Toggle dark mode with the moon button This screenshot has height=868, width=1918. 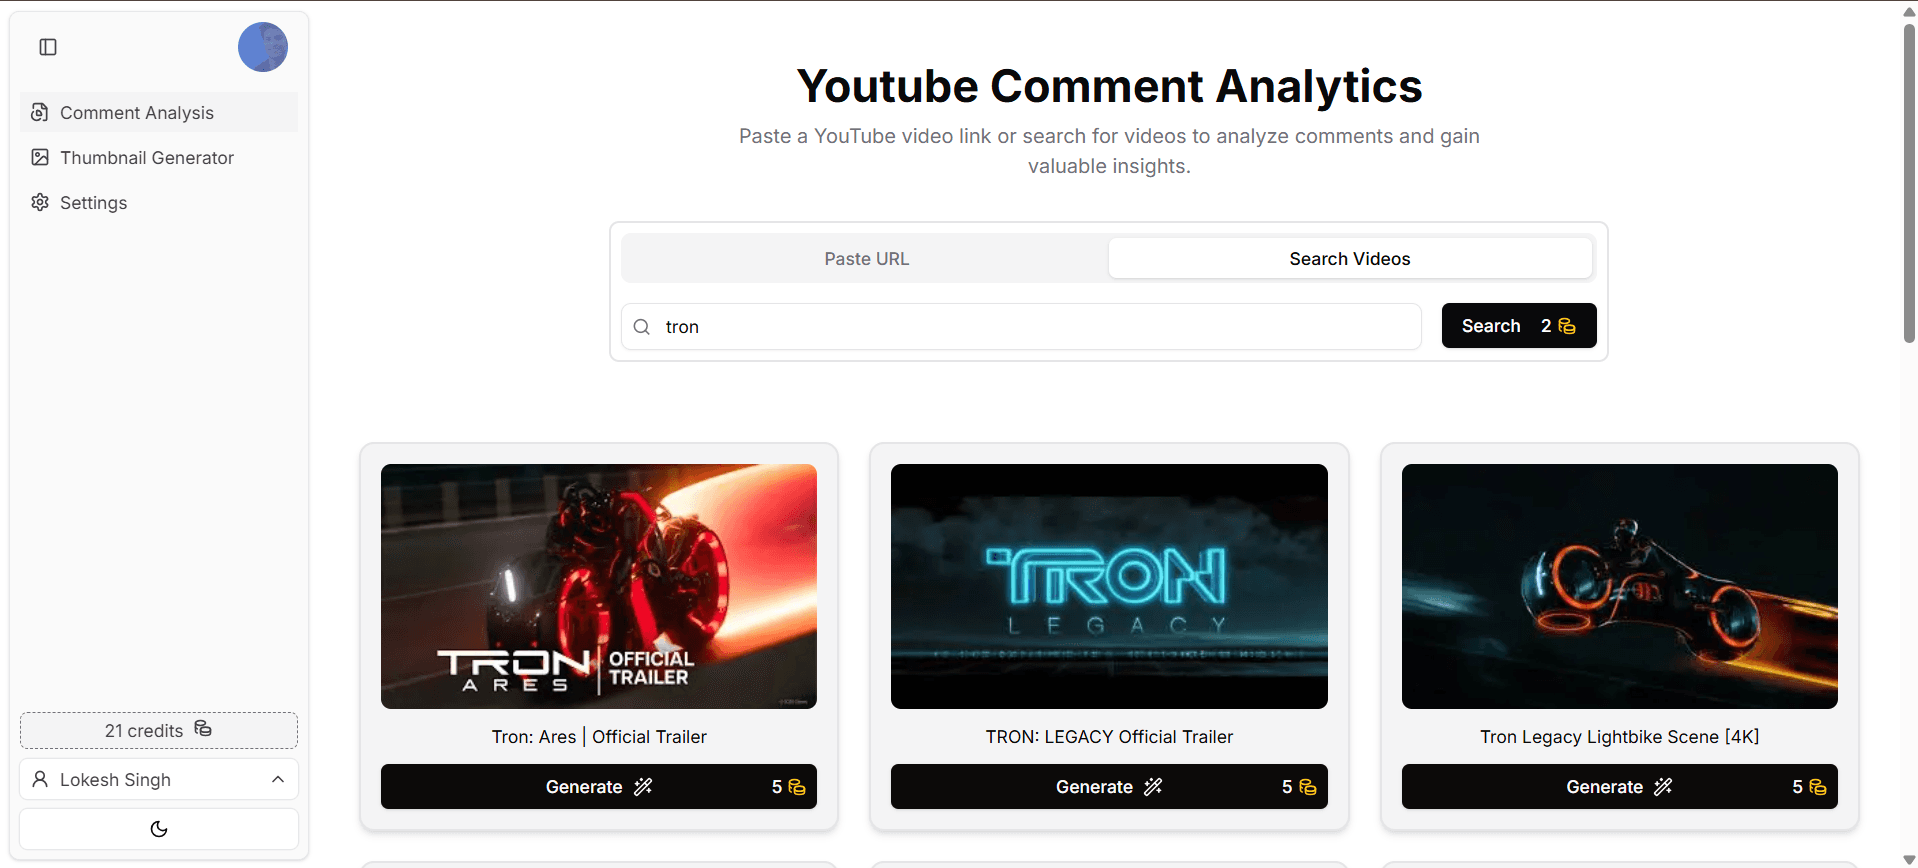pyautogui.click(x=159, y=829)
